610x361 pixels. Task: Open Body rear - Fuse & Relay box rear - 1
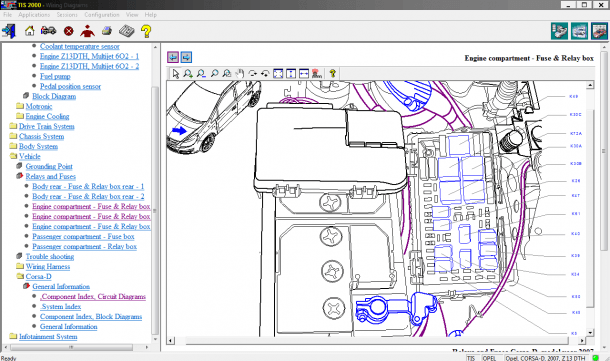point(88,186)
